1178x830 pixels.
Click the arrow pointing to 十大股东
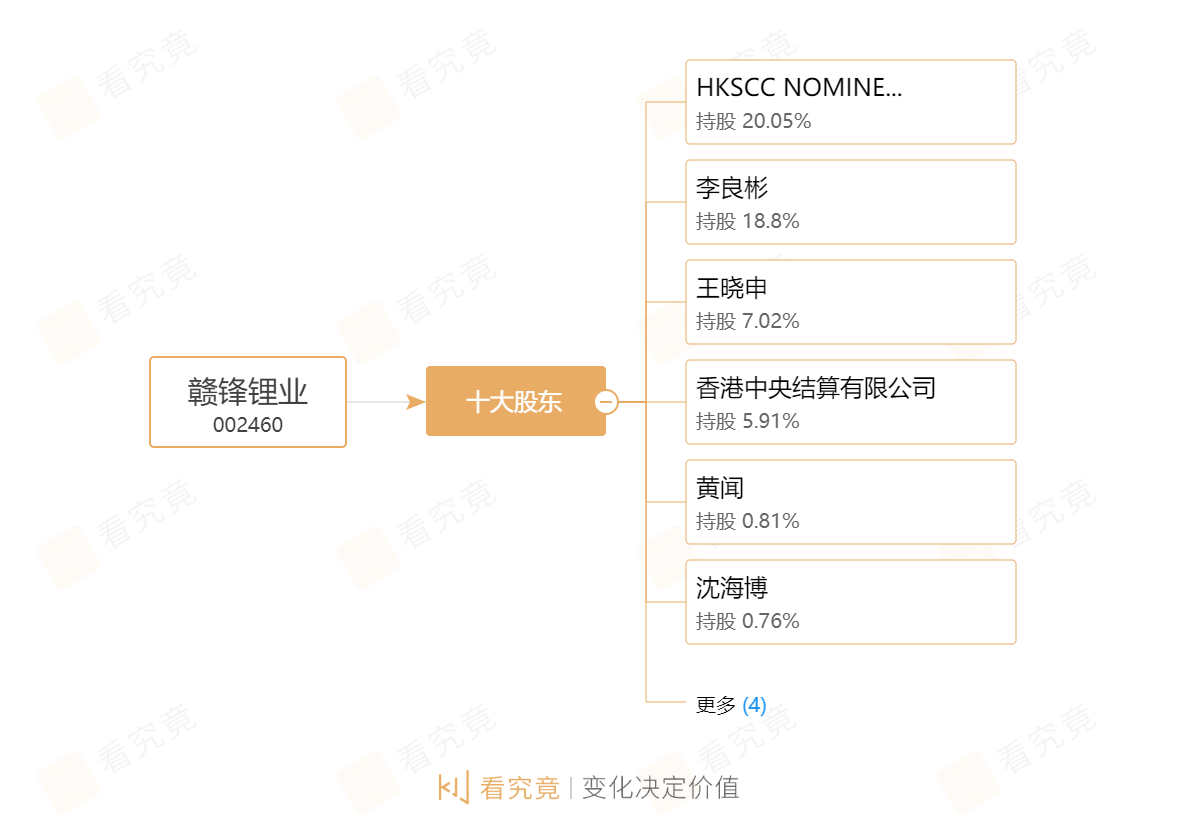coord(415,402)
